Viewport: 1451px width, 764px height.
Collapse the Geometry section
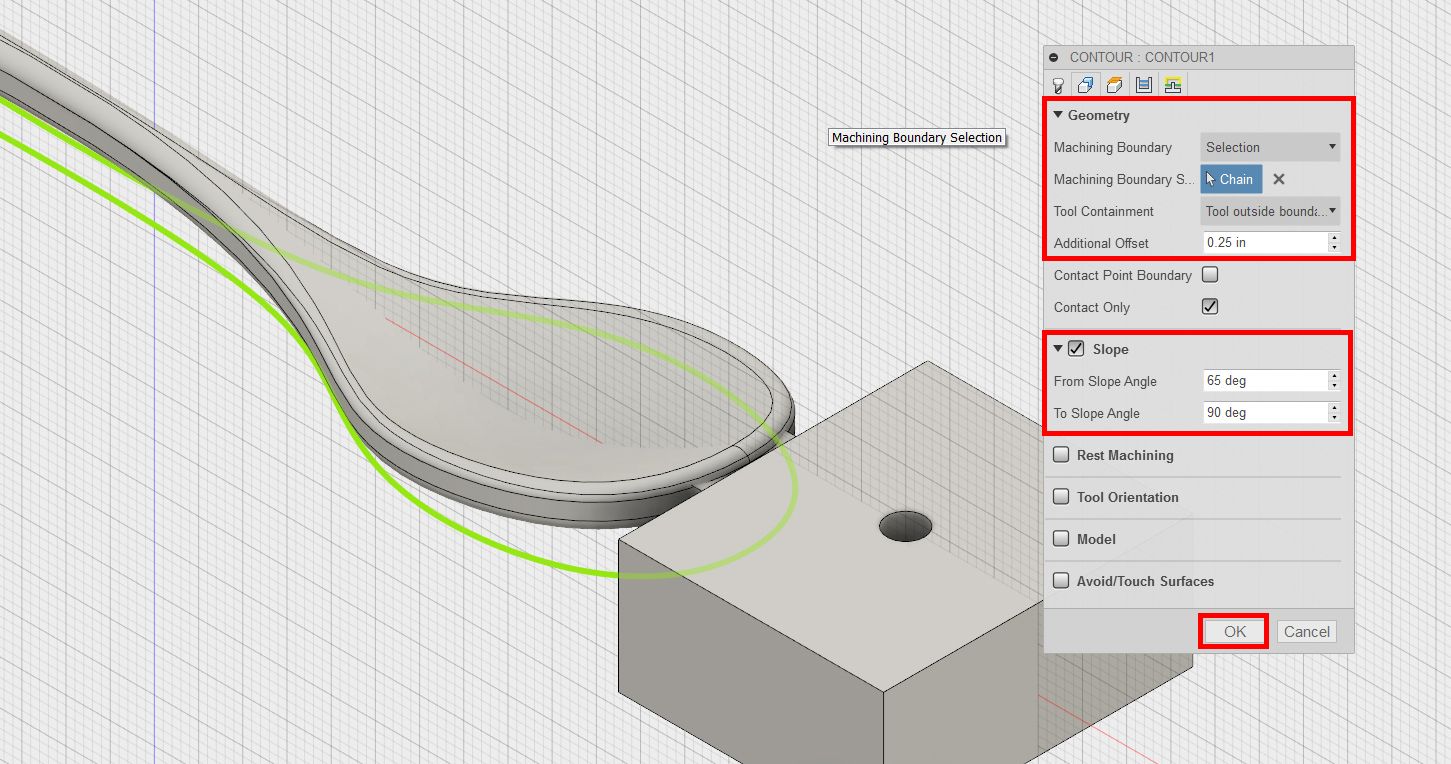click(1059, 115)
